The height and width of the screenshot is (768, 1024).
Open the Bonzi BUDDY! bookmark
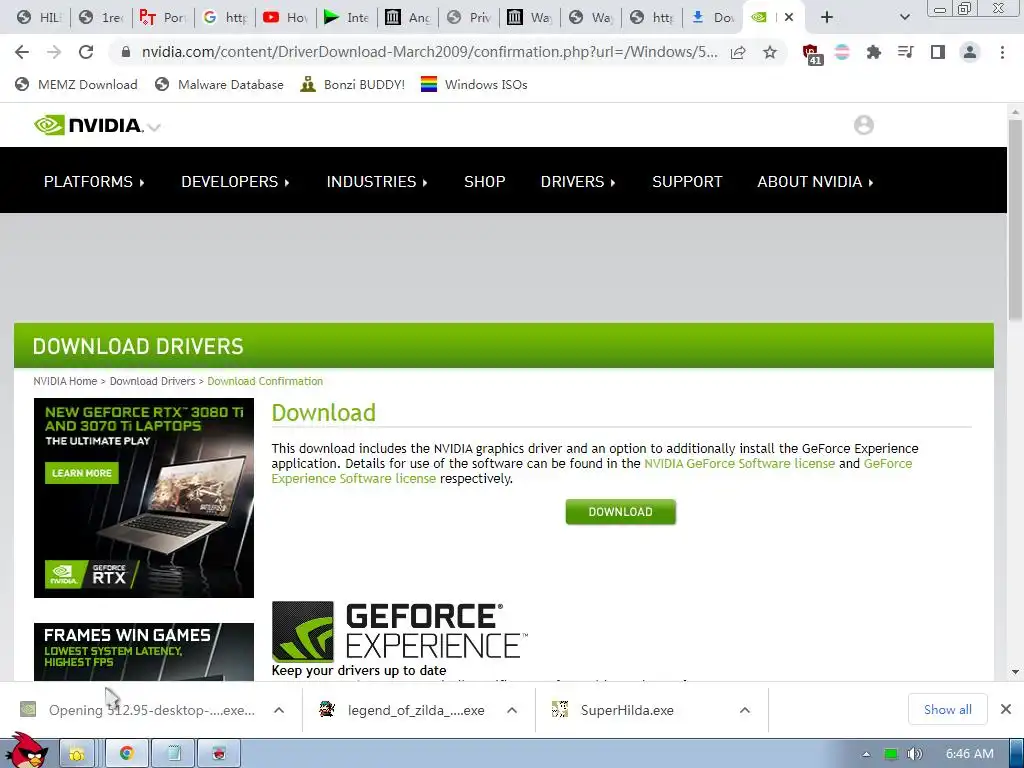tap(353, 84)
